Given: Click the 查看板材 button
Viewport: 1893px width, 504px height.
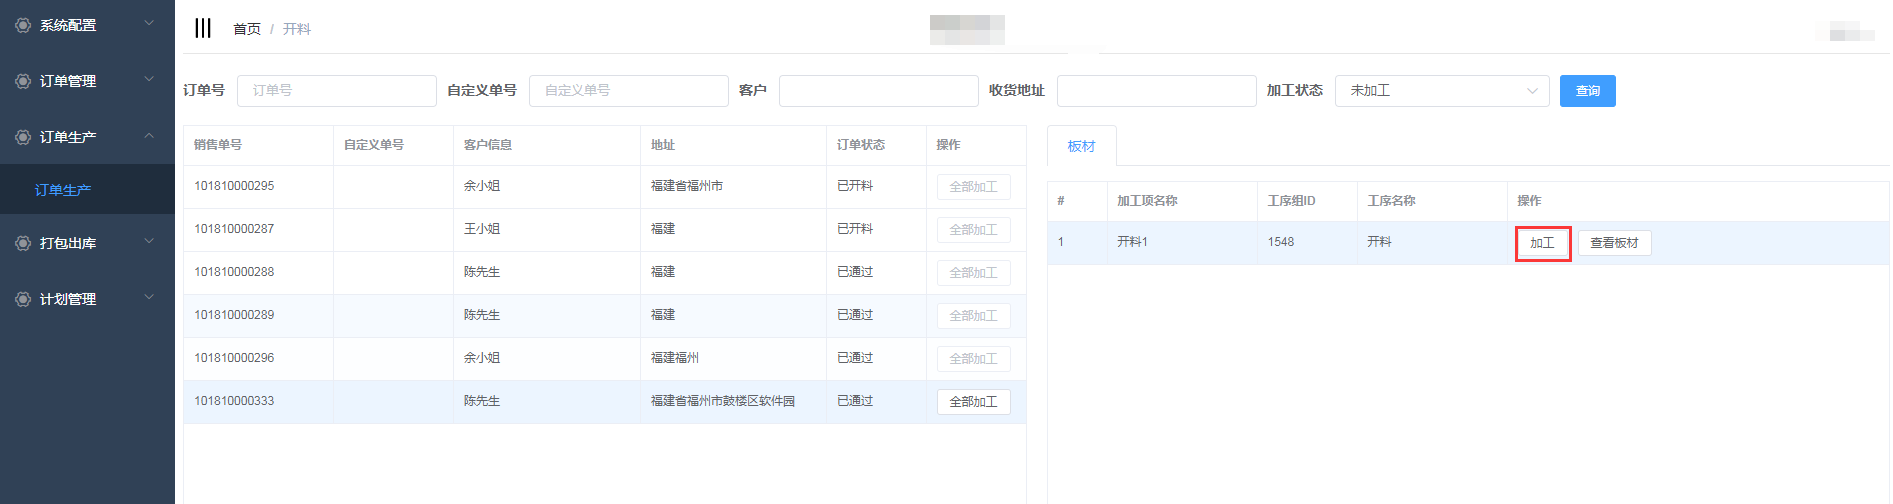Looking at the screenshot, I should (x=1614, y=243).
